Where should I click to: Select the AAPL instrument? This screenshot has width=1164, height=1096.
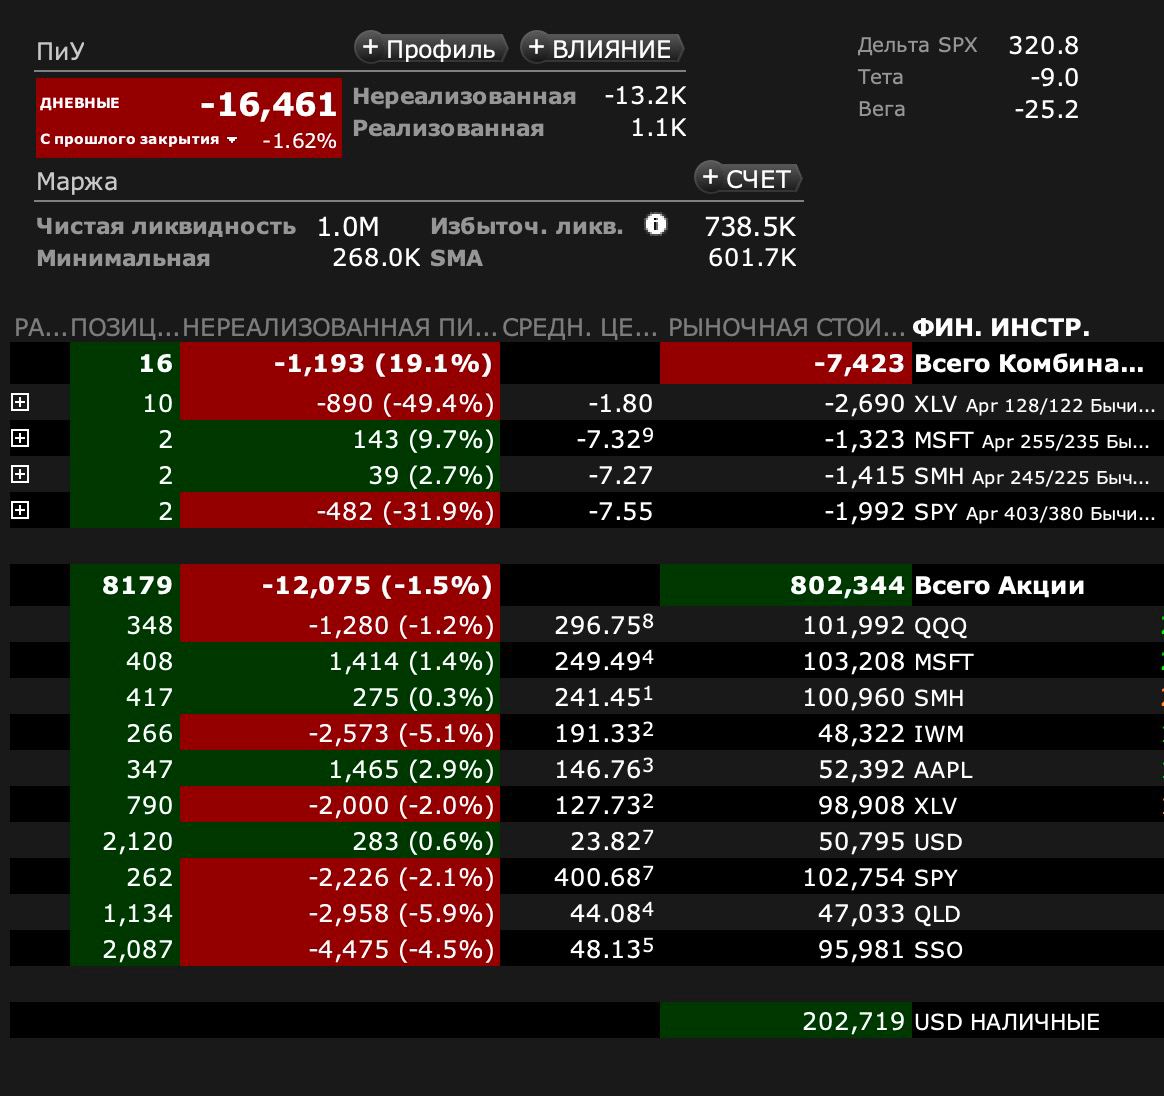point(943,769)
